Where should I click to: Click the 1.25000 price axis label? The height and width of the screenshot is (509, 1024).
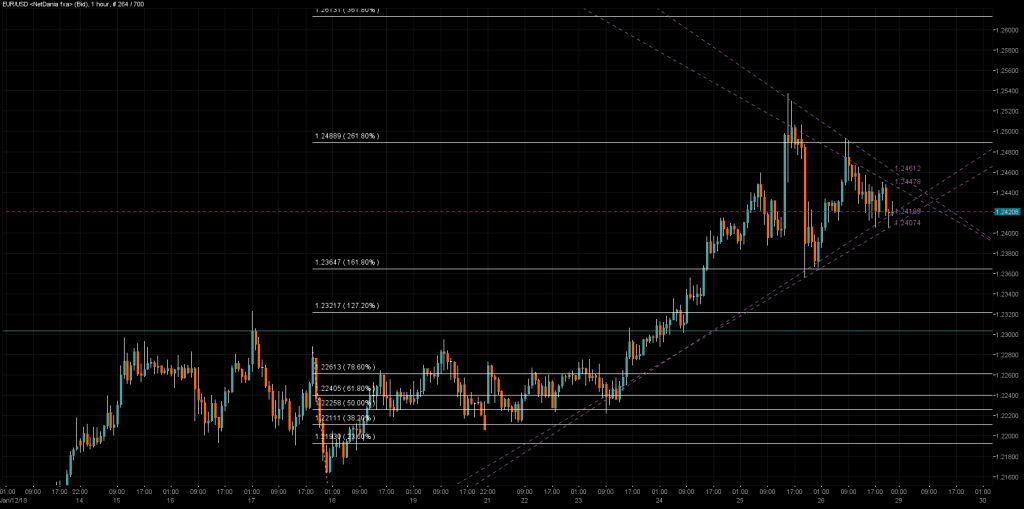tap(1006, 131)
